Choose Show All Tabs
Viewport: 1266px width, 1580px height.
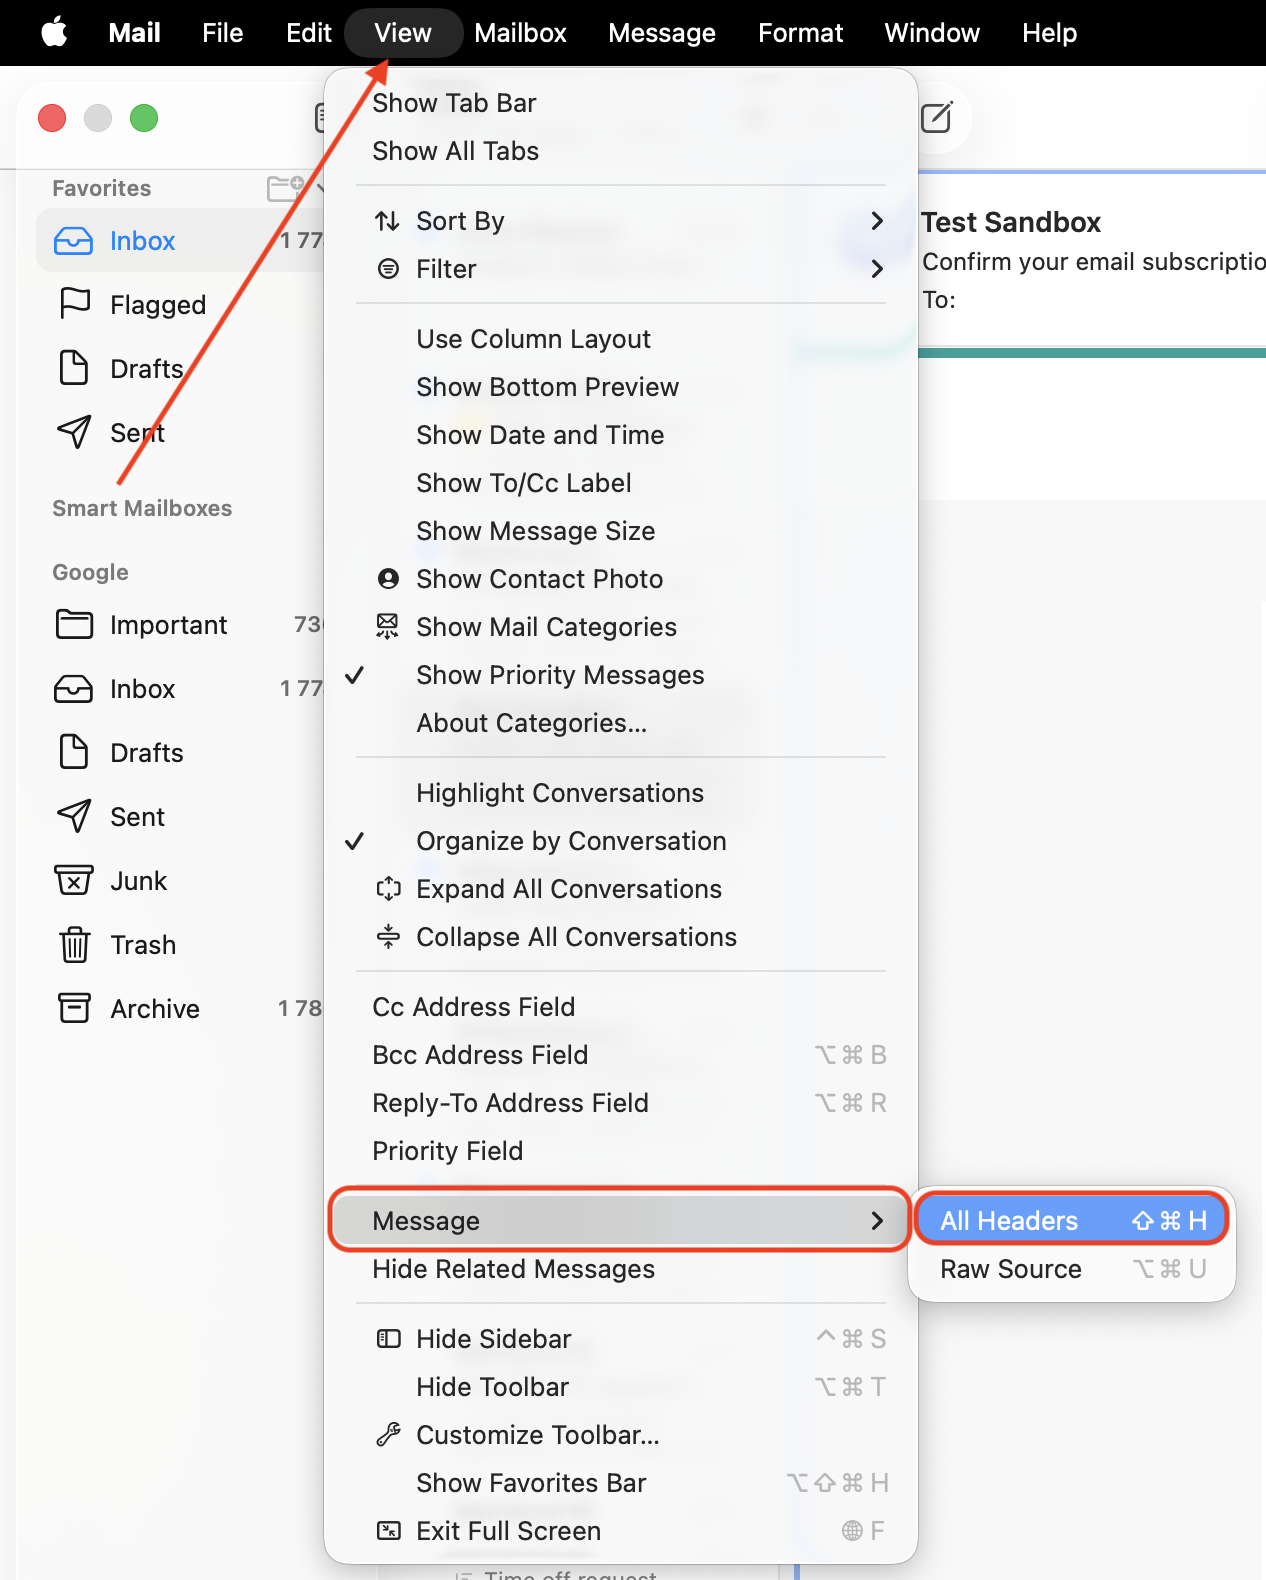(x=621, y=151)
